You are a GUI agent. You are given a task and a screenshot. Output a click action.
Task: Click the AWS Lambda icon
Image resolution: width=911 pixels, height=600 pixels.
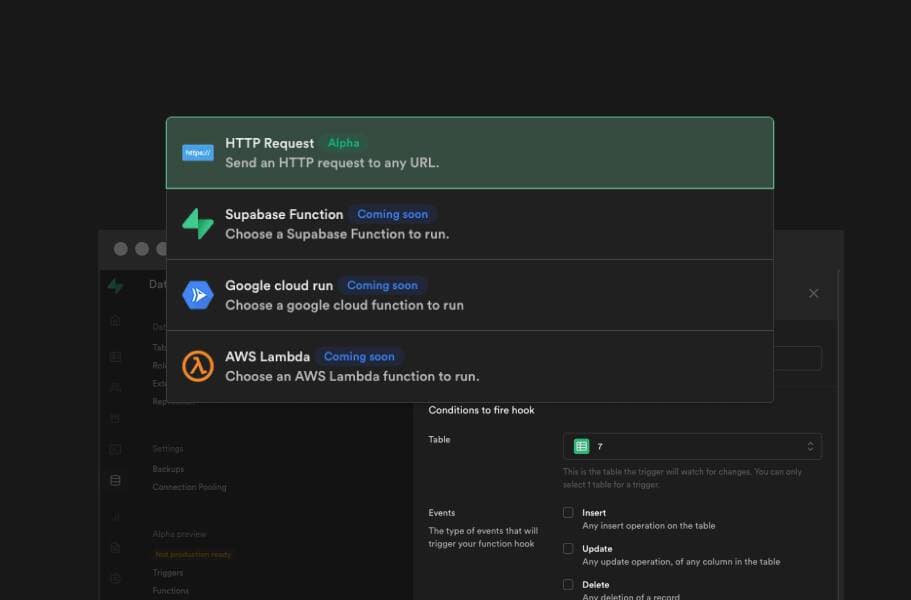click(196, 365)
